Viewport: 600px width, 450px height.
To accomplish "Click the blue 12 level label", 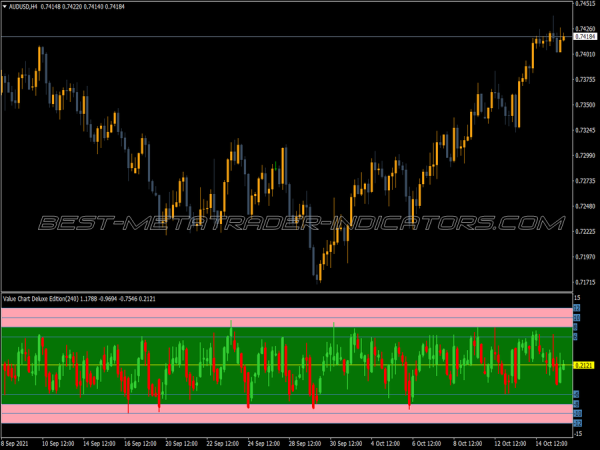I will [x=577, y=308].
